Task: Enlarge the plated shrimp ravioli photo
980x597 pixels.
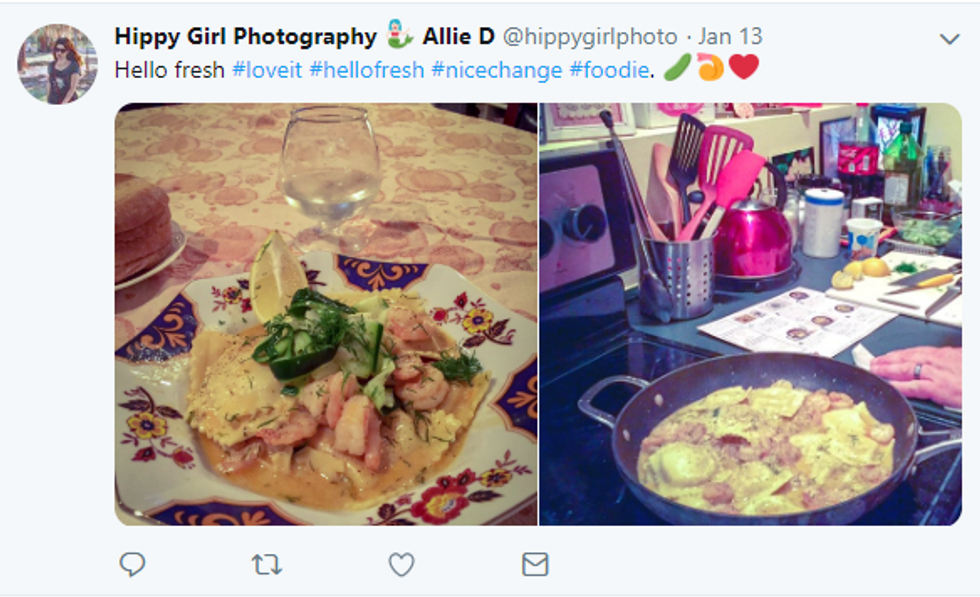Action: tap(326, 314)
